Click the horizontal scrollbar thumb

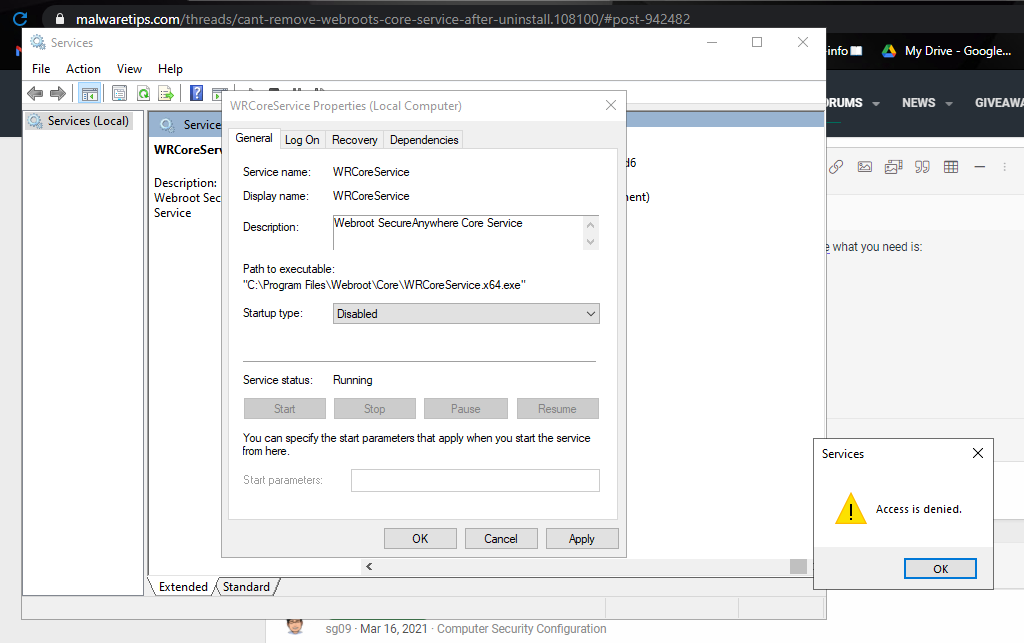(x=798, y=567)
